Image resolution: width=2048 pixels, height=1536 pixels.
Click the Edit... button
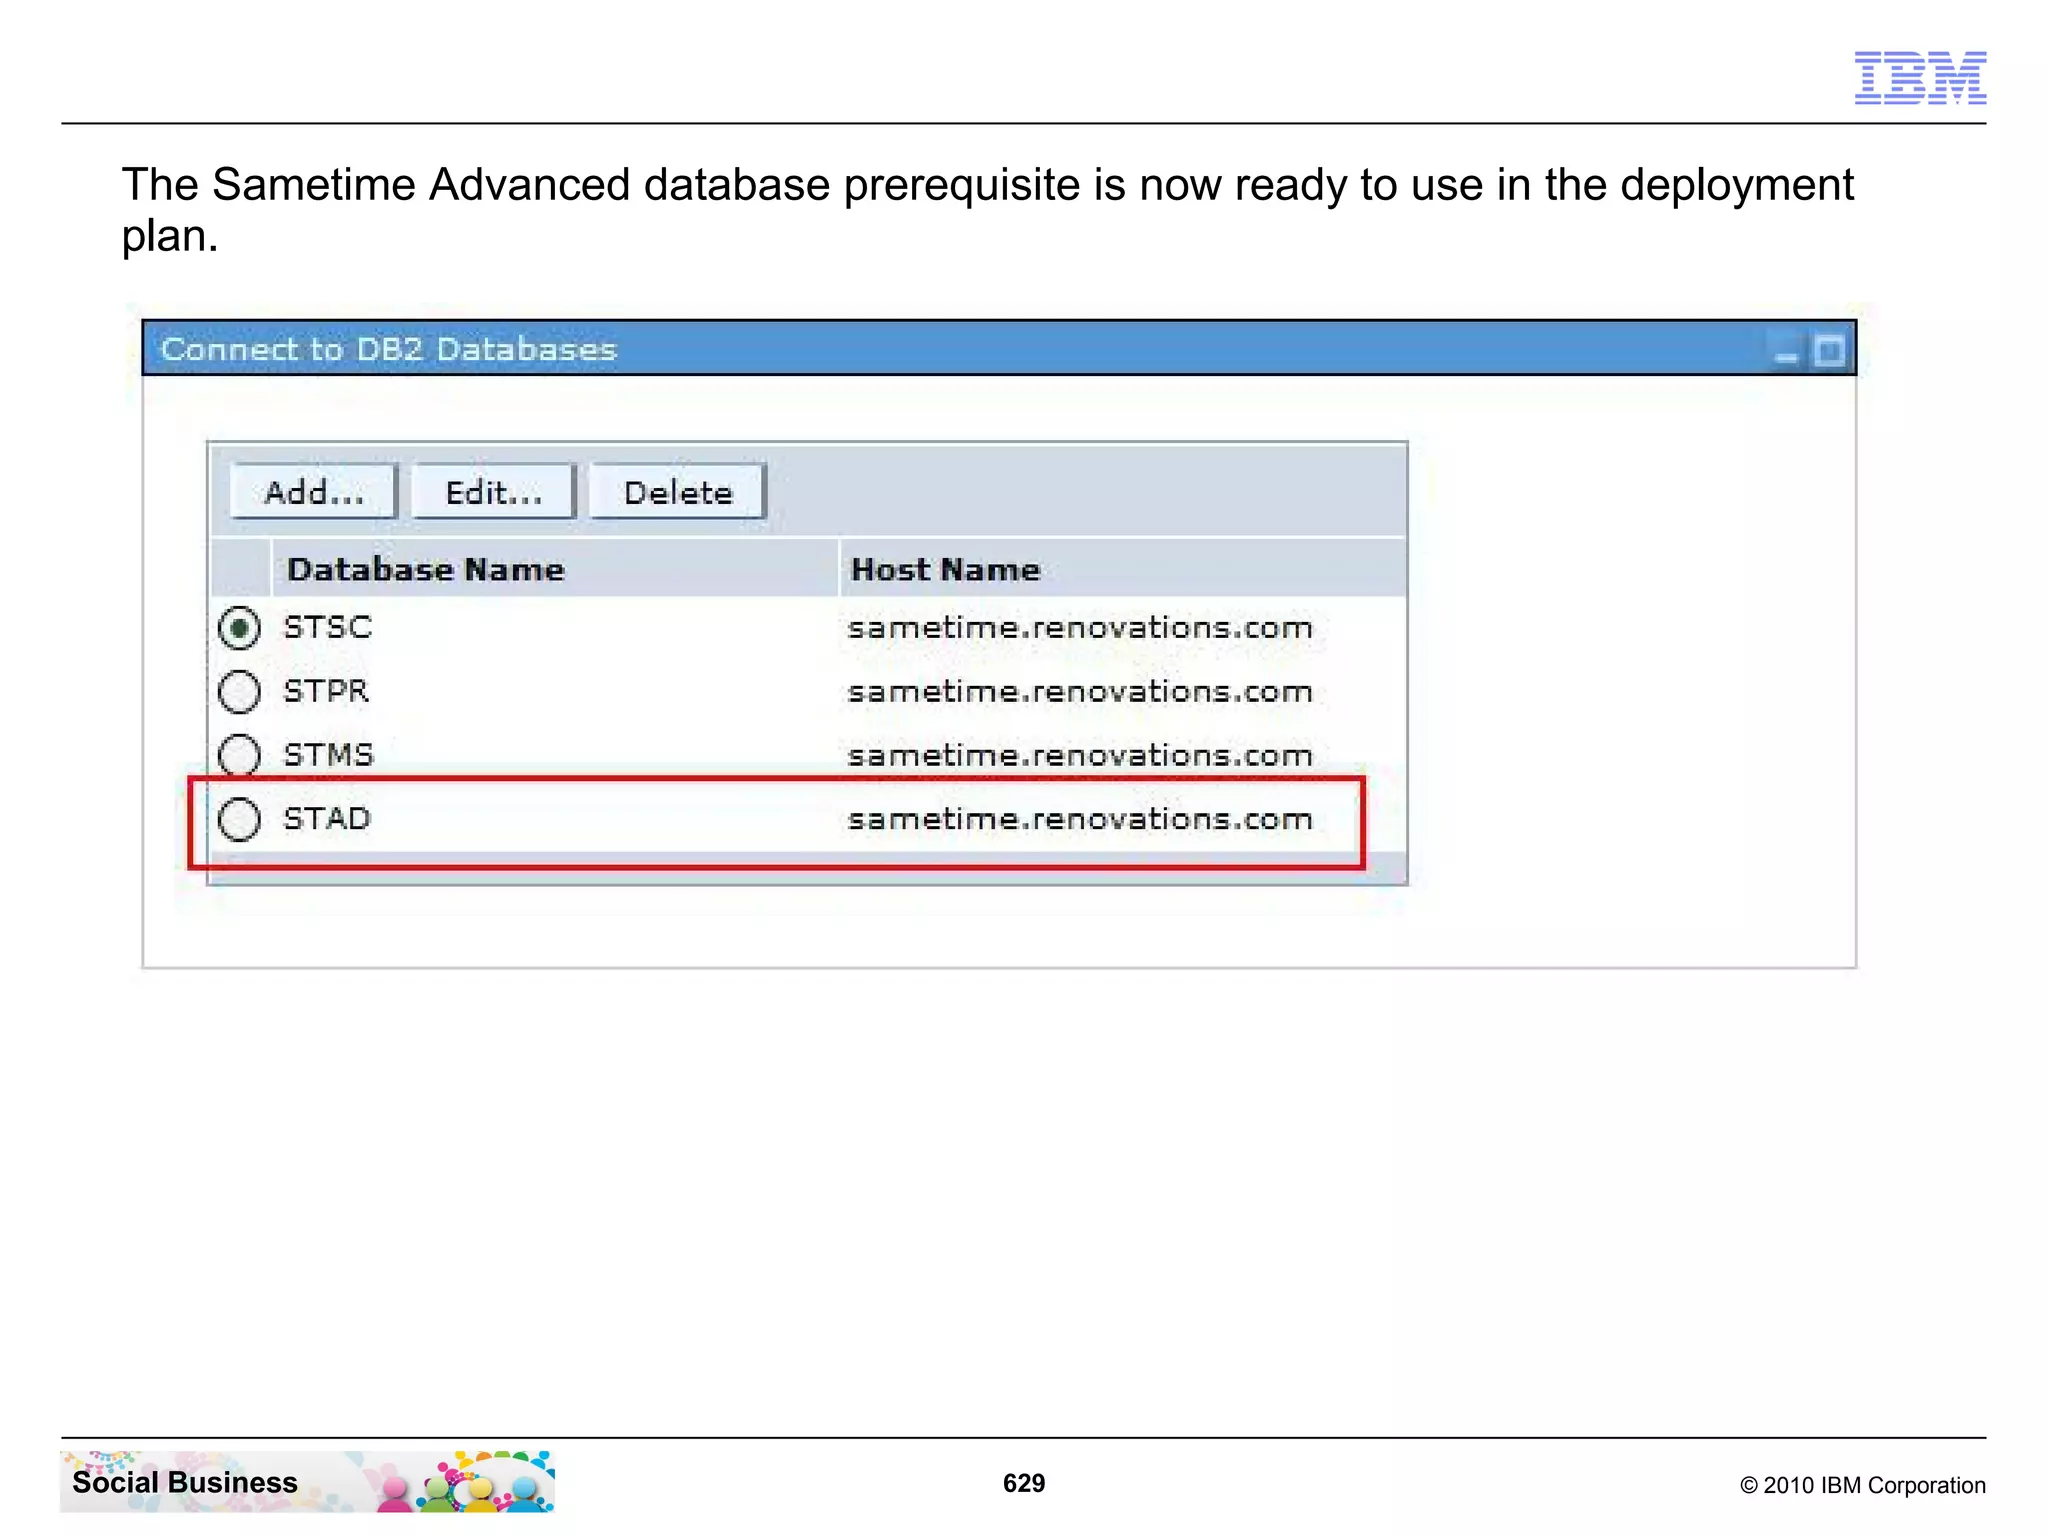point(493,491)
